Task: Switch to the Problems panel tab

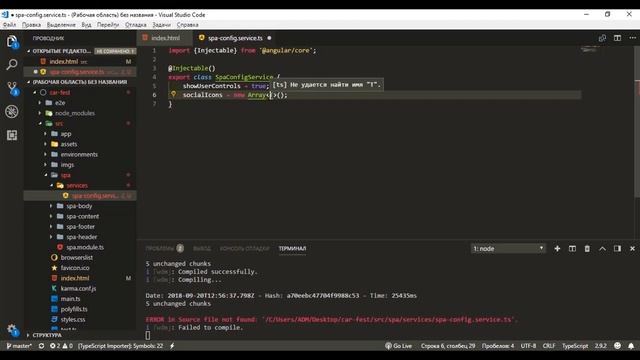Action: [x=164, y=249]
